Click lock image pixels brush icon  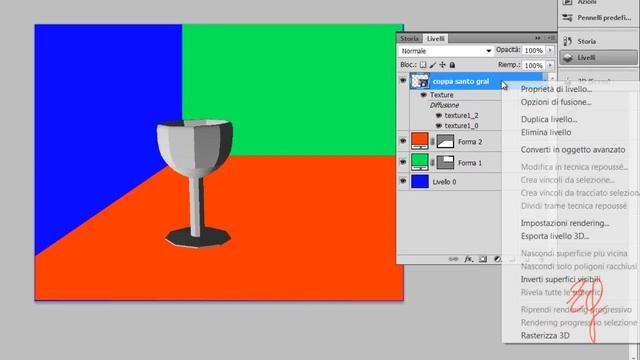(x=433, y=65)
